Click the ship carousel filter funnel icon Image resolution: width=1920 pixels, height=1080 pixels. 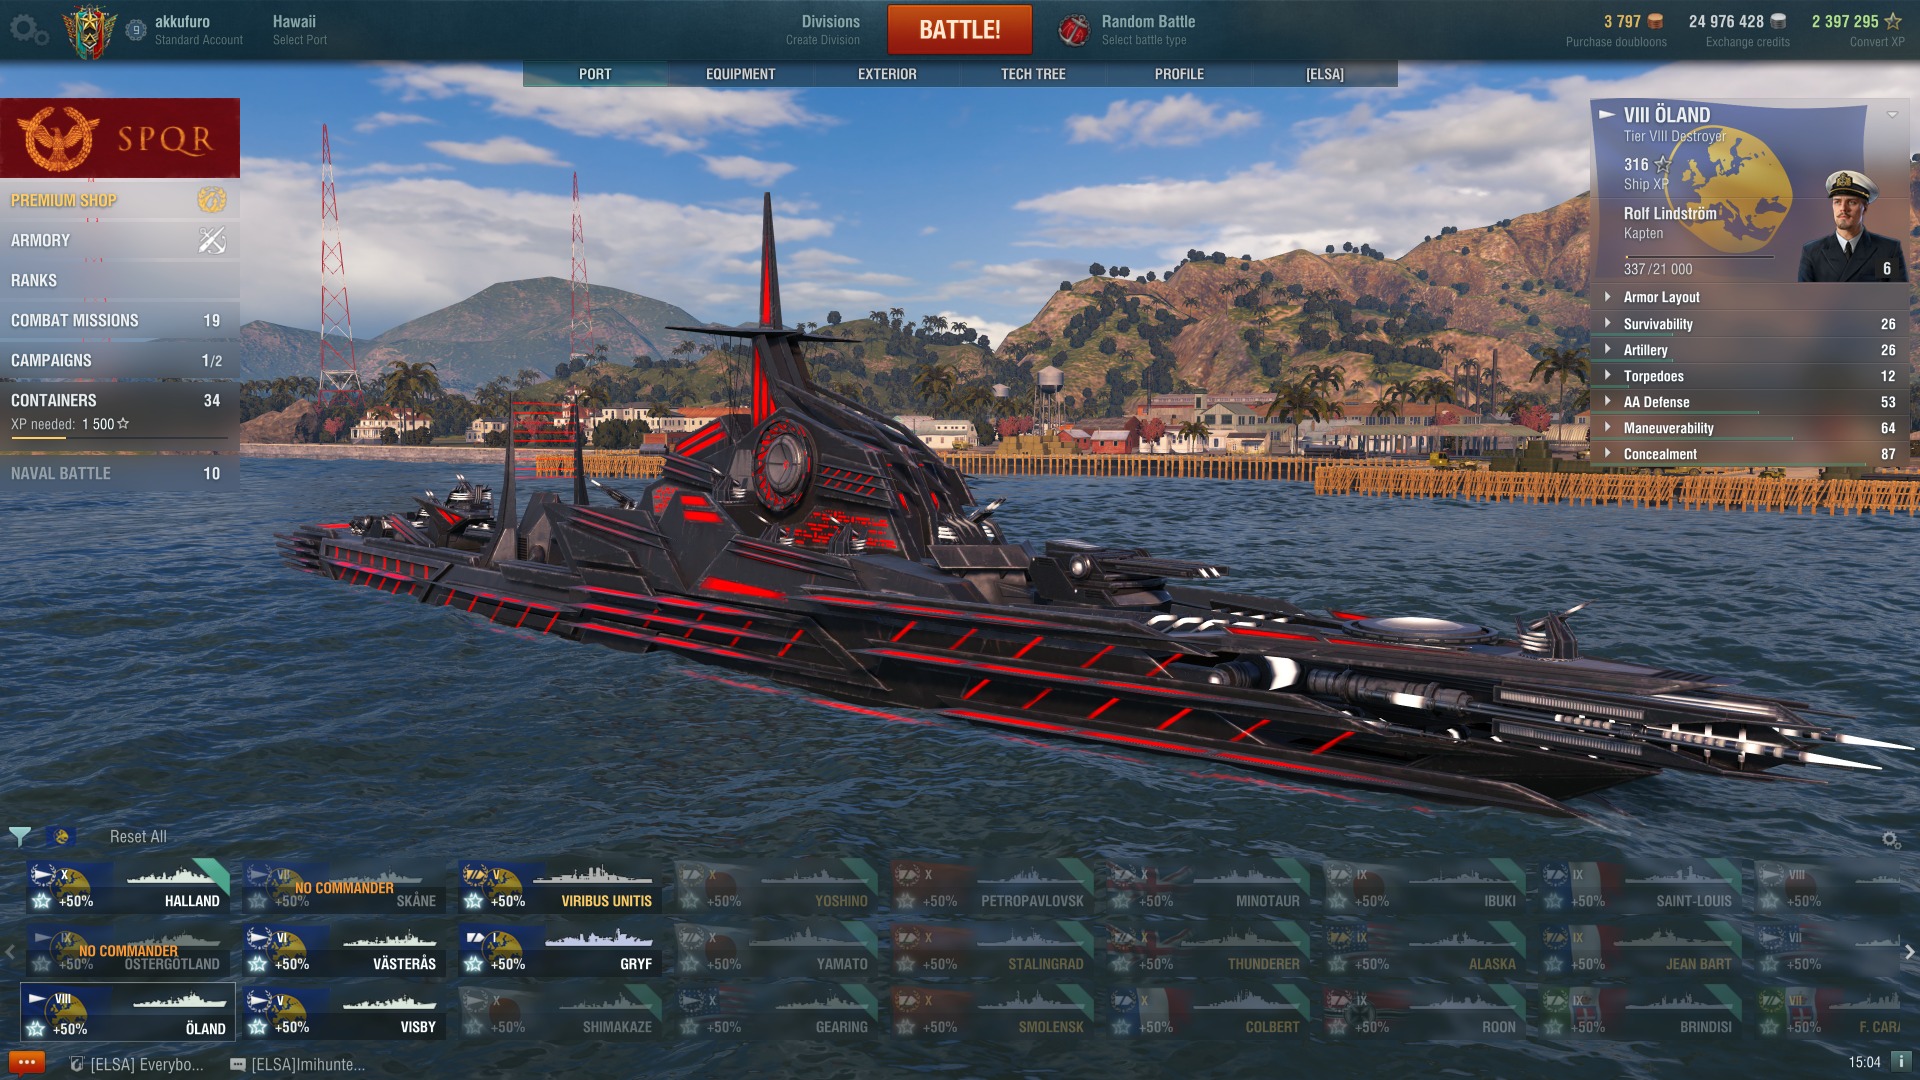coord(20,836)
